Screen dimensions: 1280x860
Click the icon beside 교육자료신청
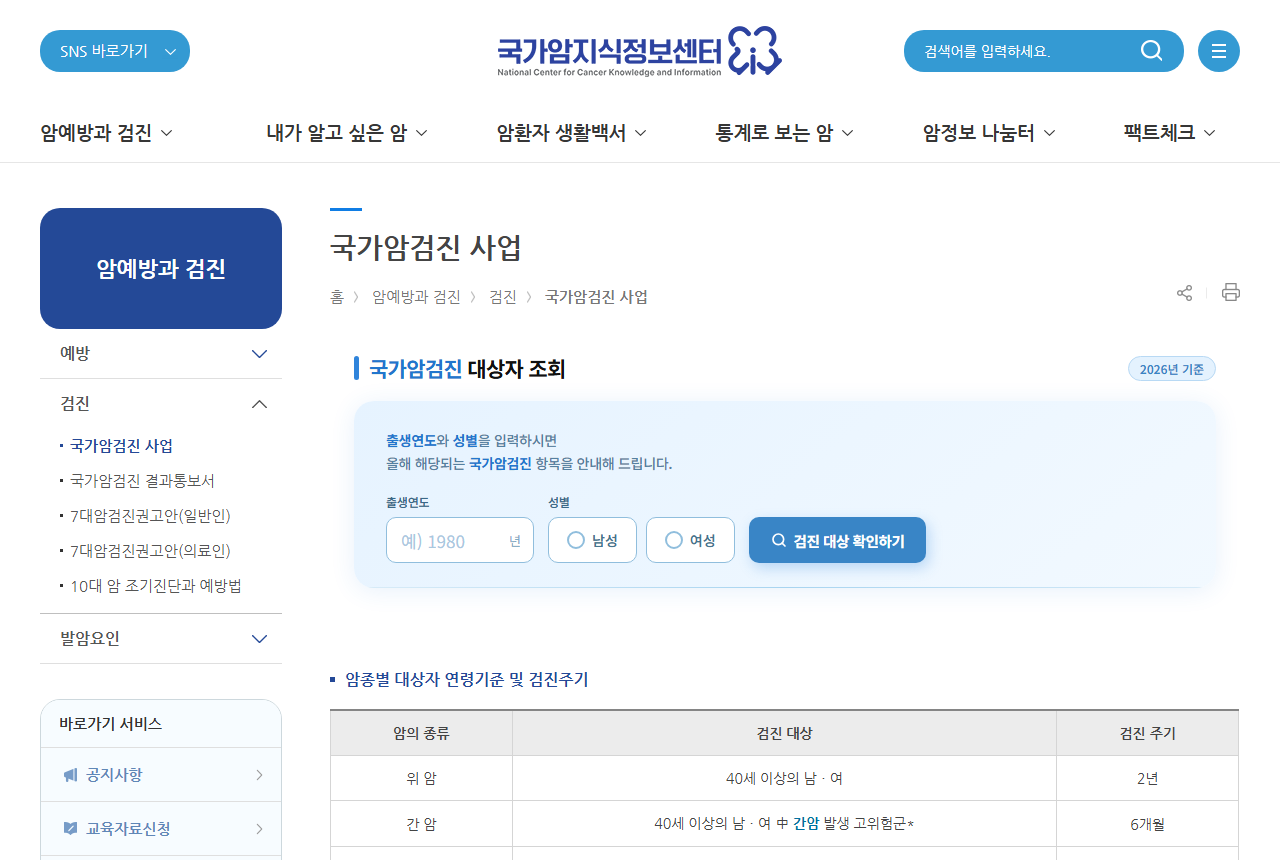tap(70, 829)
